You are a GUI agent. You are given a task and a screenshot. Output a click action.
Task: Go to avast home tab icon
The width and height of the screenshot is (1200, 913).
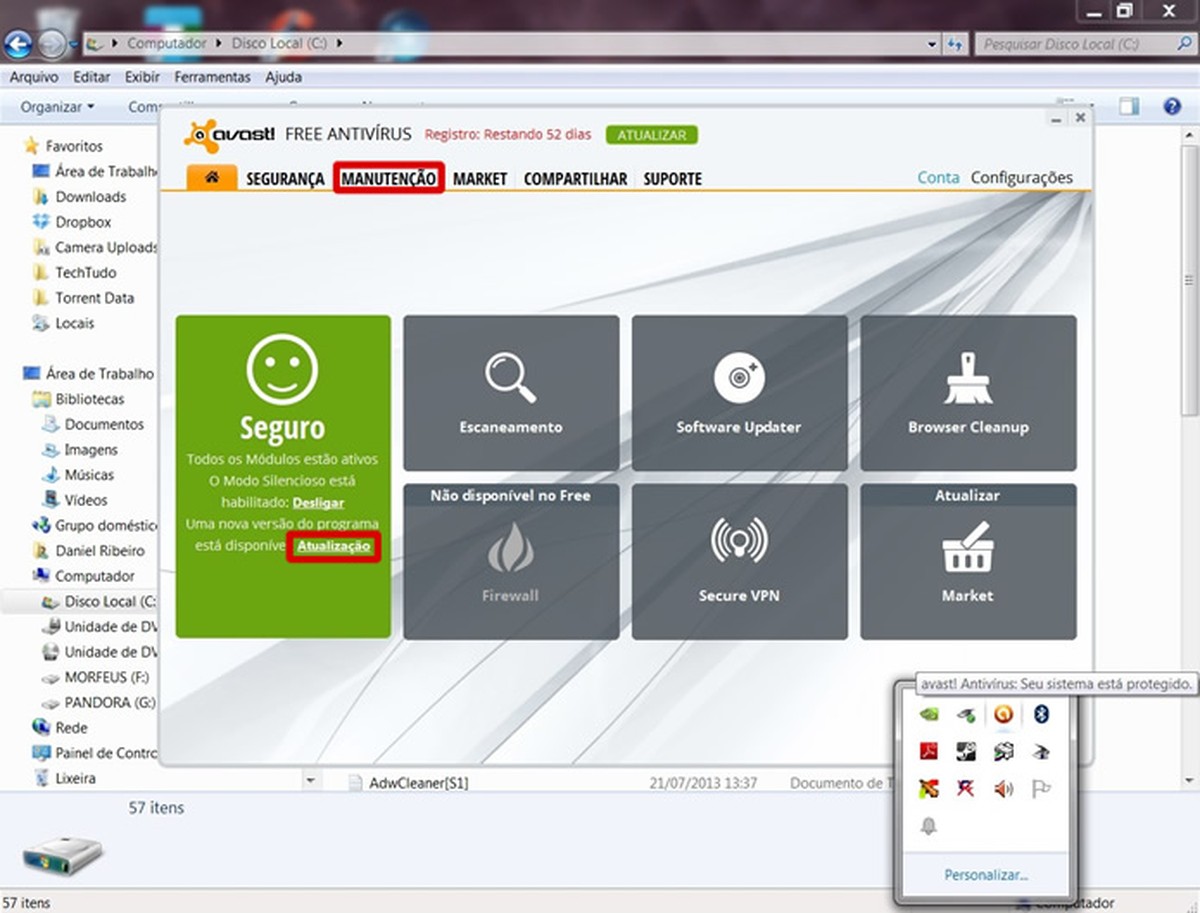[x=212, y=177]
